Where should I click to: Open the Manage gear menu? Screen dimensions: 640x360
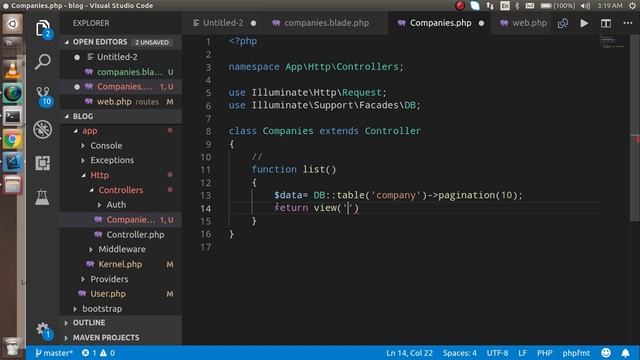click(42, 330)
